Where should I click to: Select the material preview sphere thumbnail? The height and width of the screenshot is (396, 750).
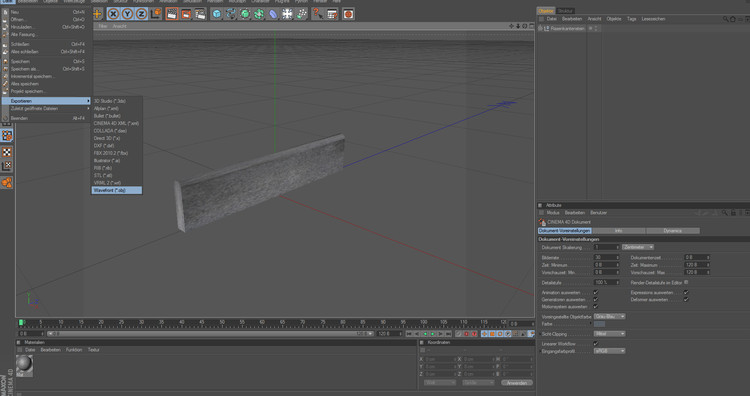coord(24,365)
